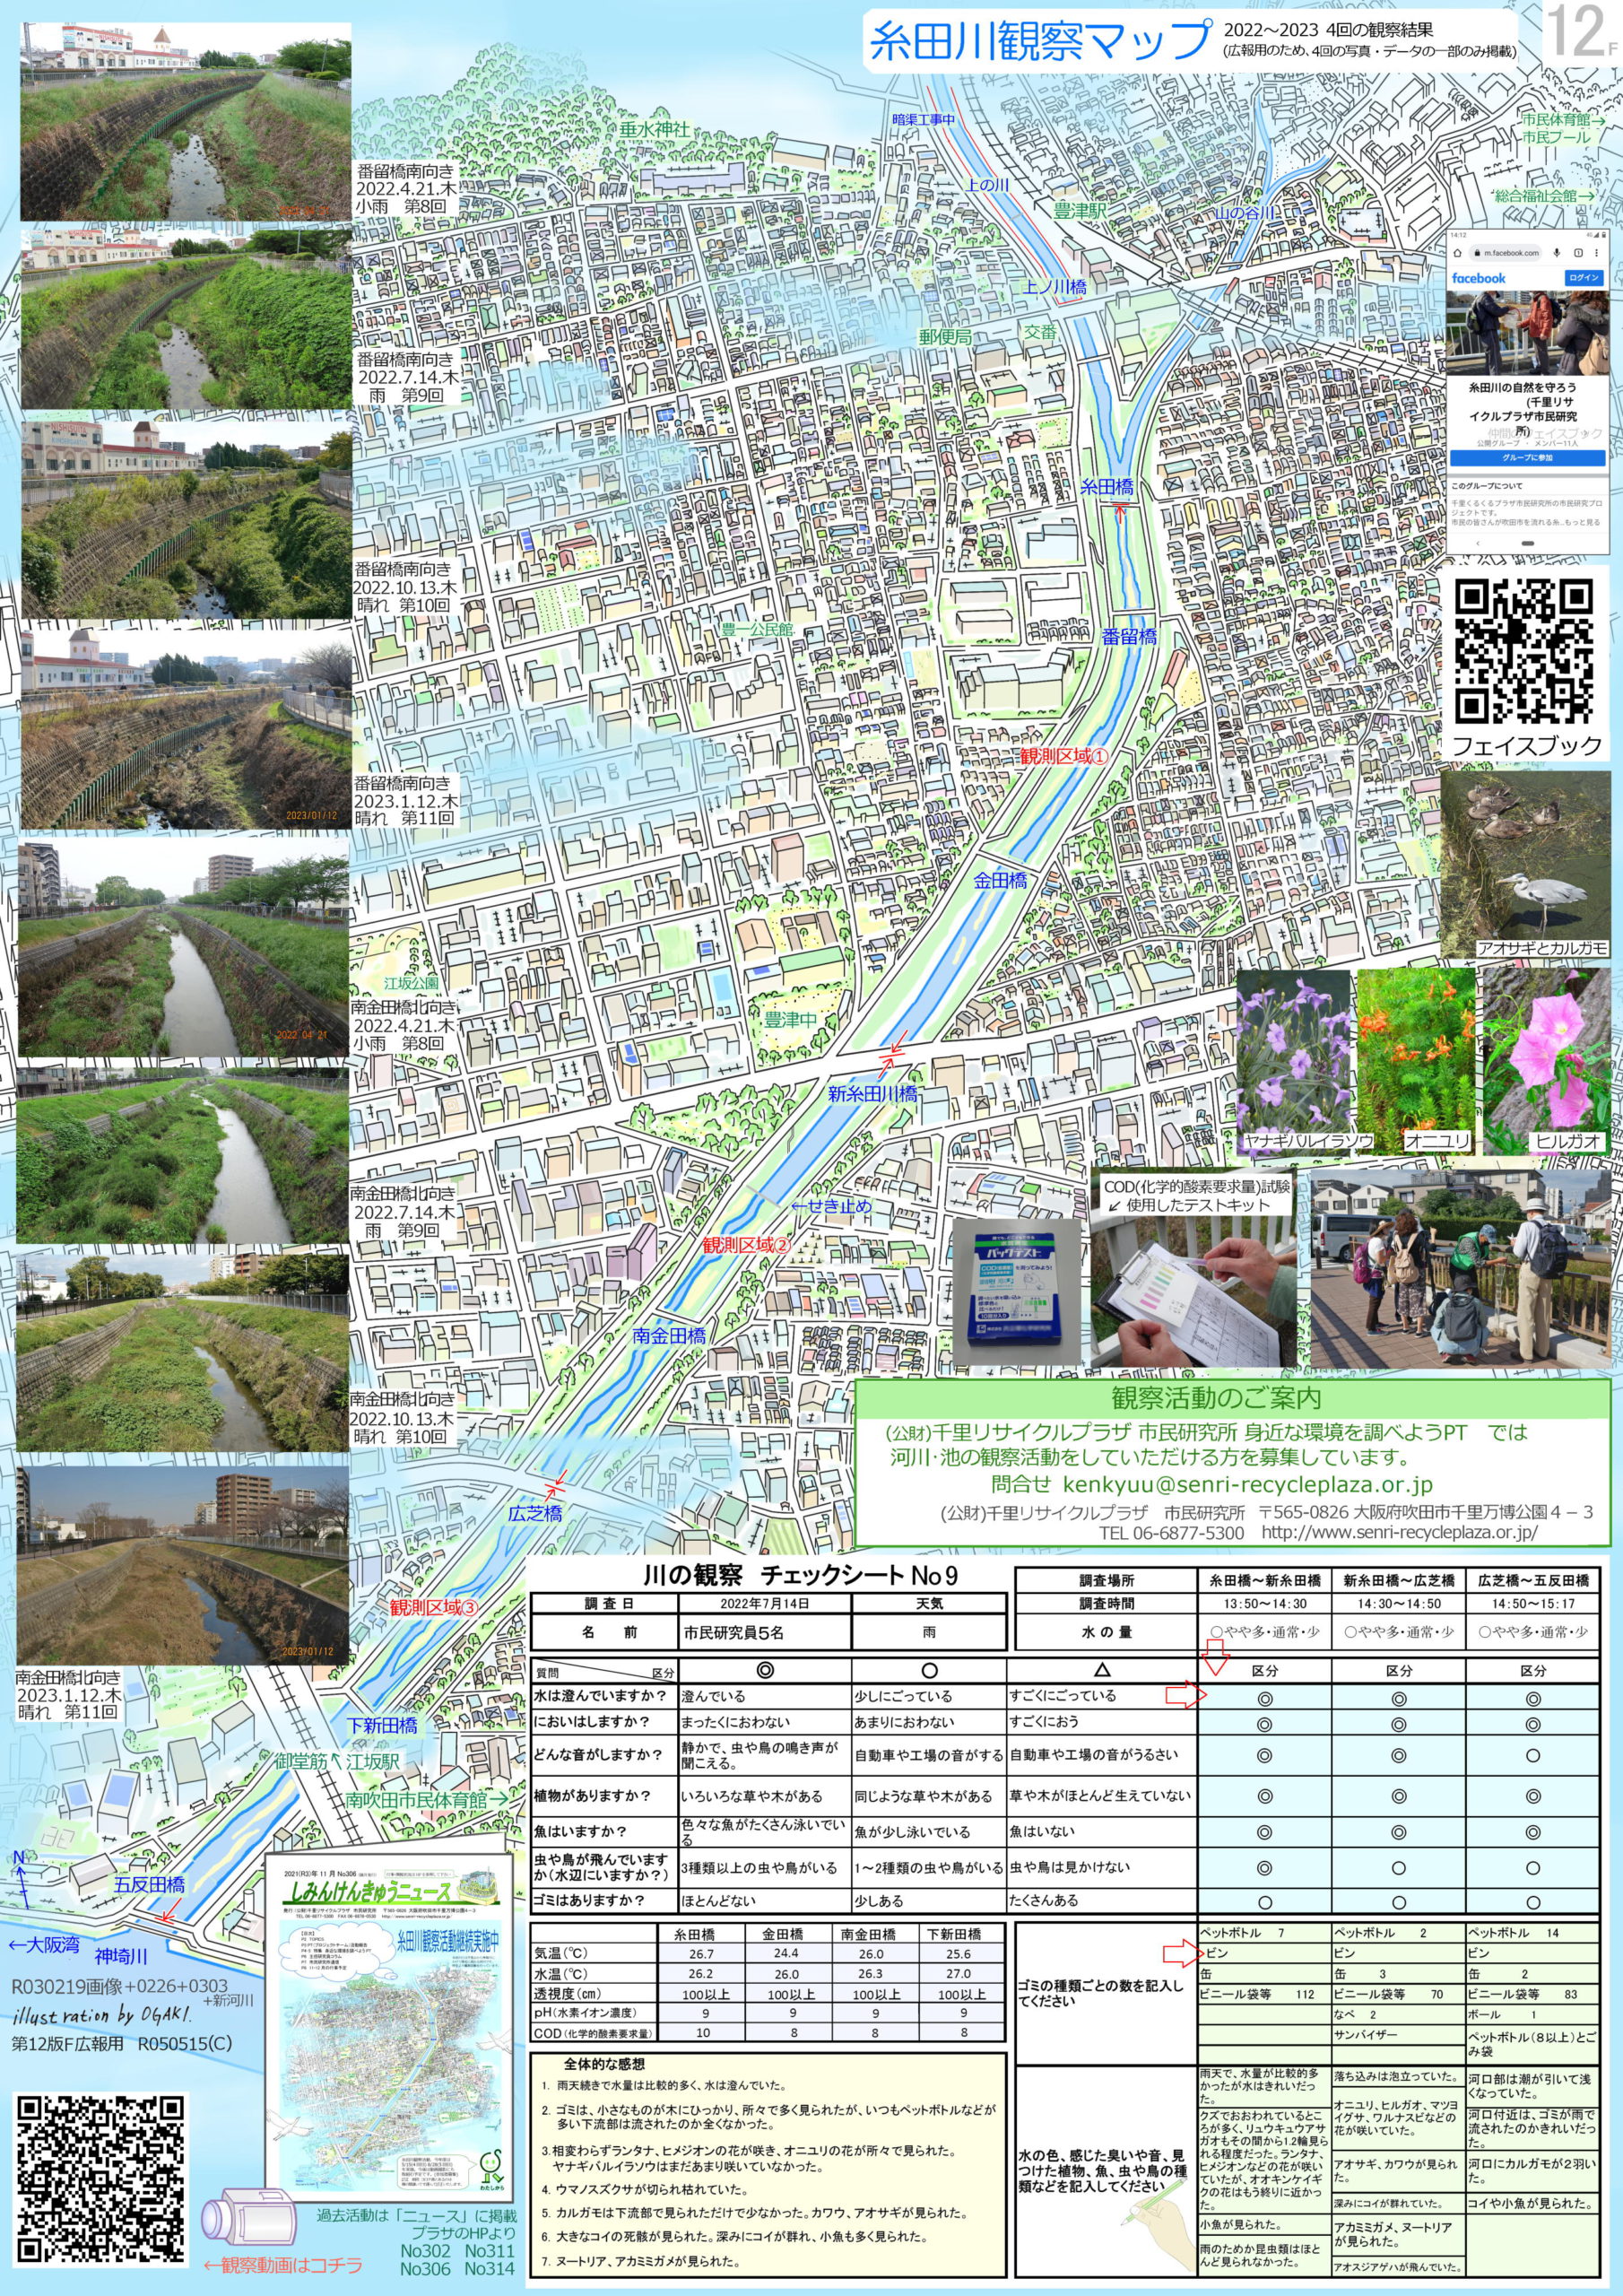Click the 糸田橋 label on the map
The width and height of the screenshot is (1623, 2296).
click(1107, 487)
